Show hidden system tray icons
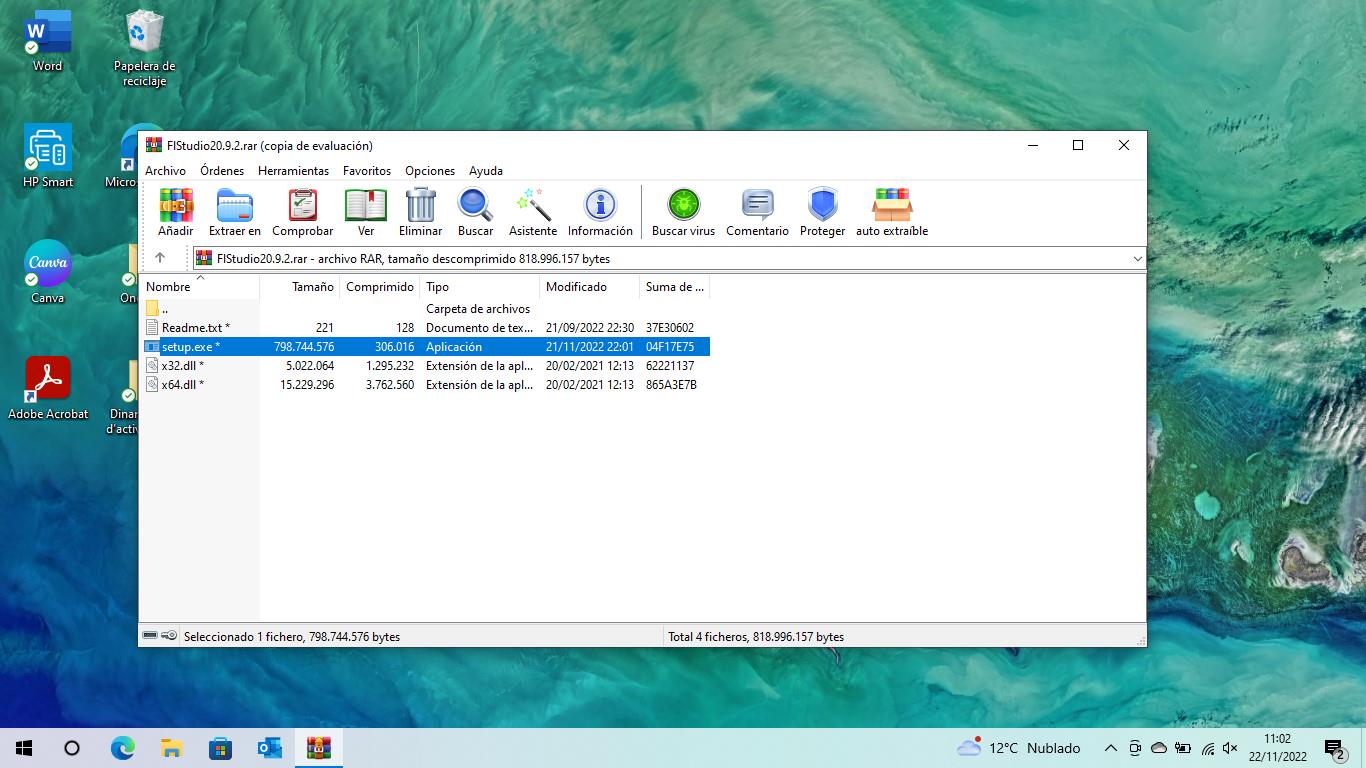The image size is (1366, 768). [x=1110, y=748]
